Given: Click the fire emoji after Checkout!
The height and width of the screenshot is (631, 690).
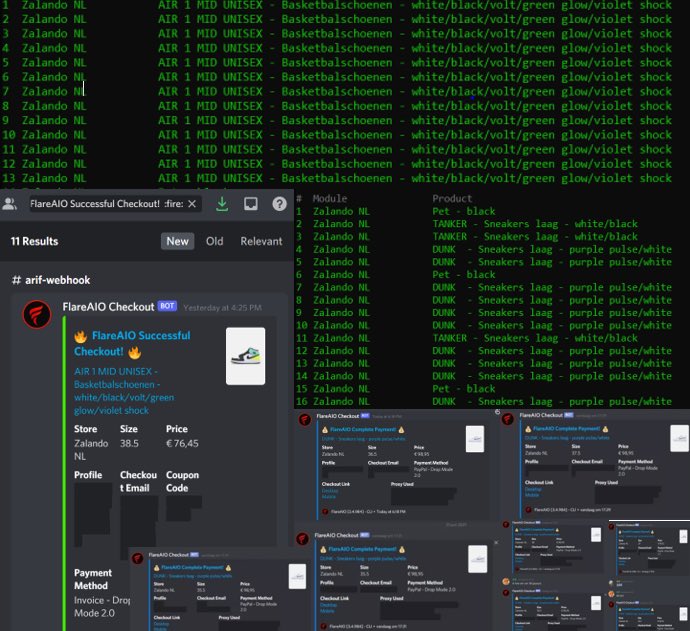Looking at the screenshot, I should (135, 352).
